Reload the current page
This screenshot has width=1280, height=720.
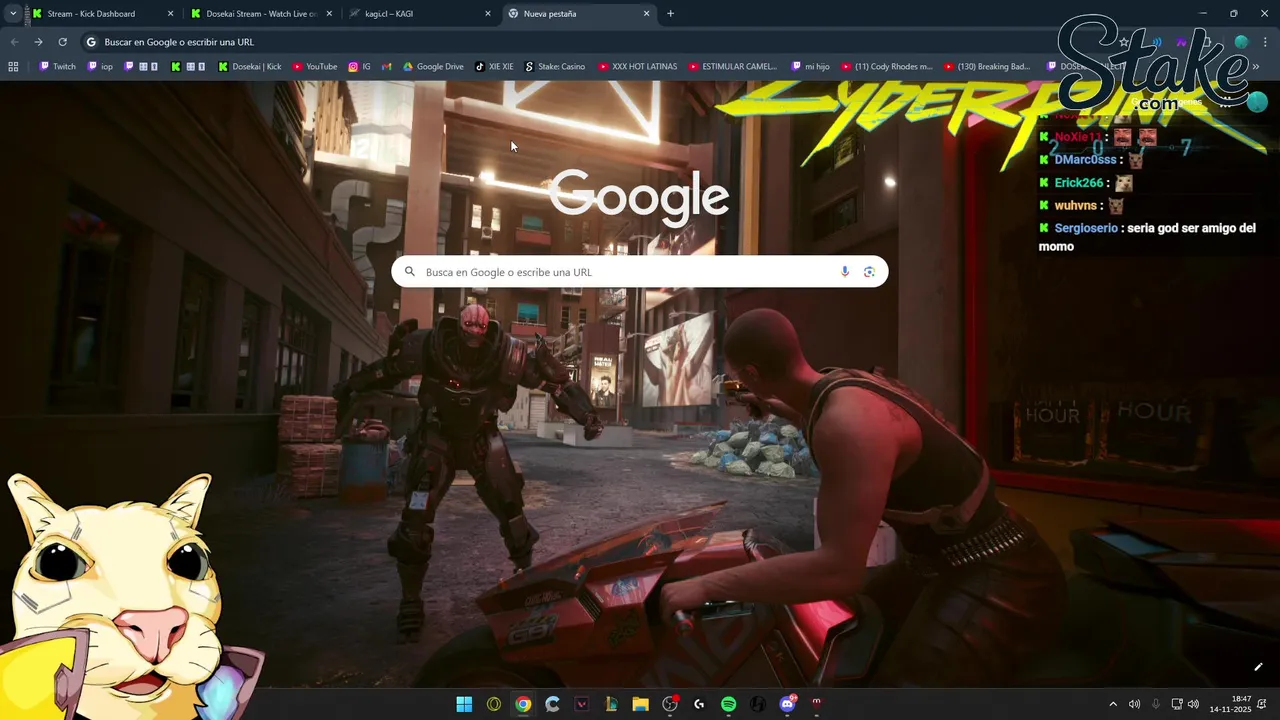62,42
